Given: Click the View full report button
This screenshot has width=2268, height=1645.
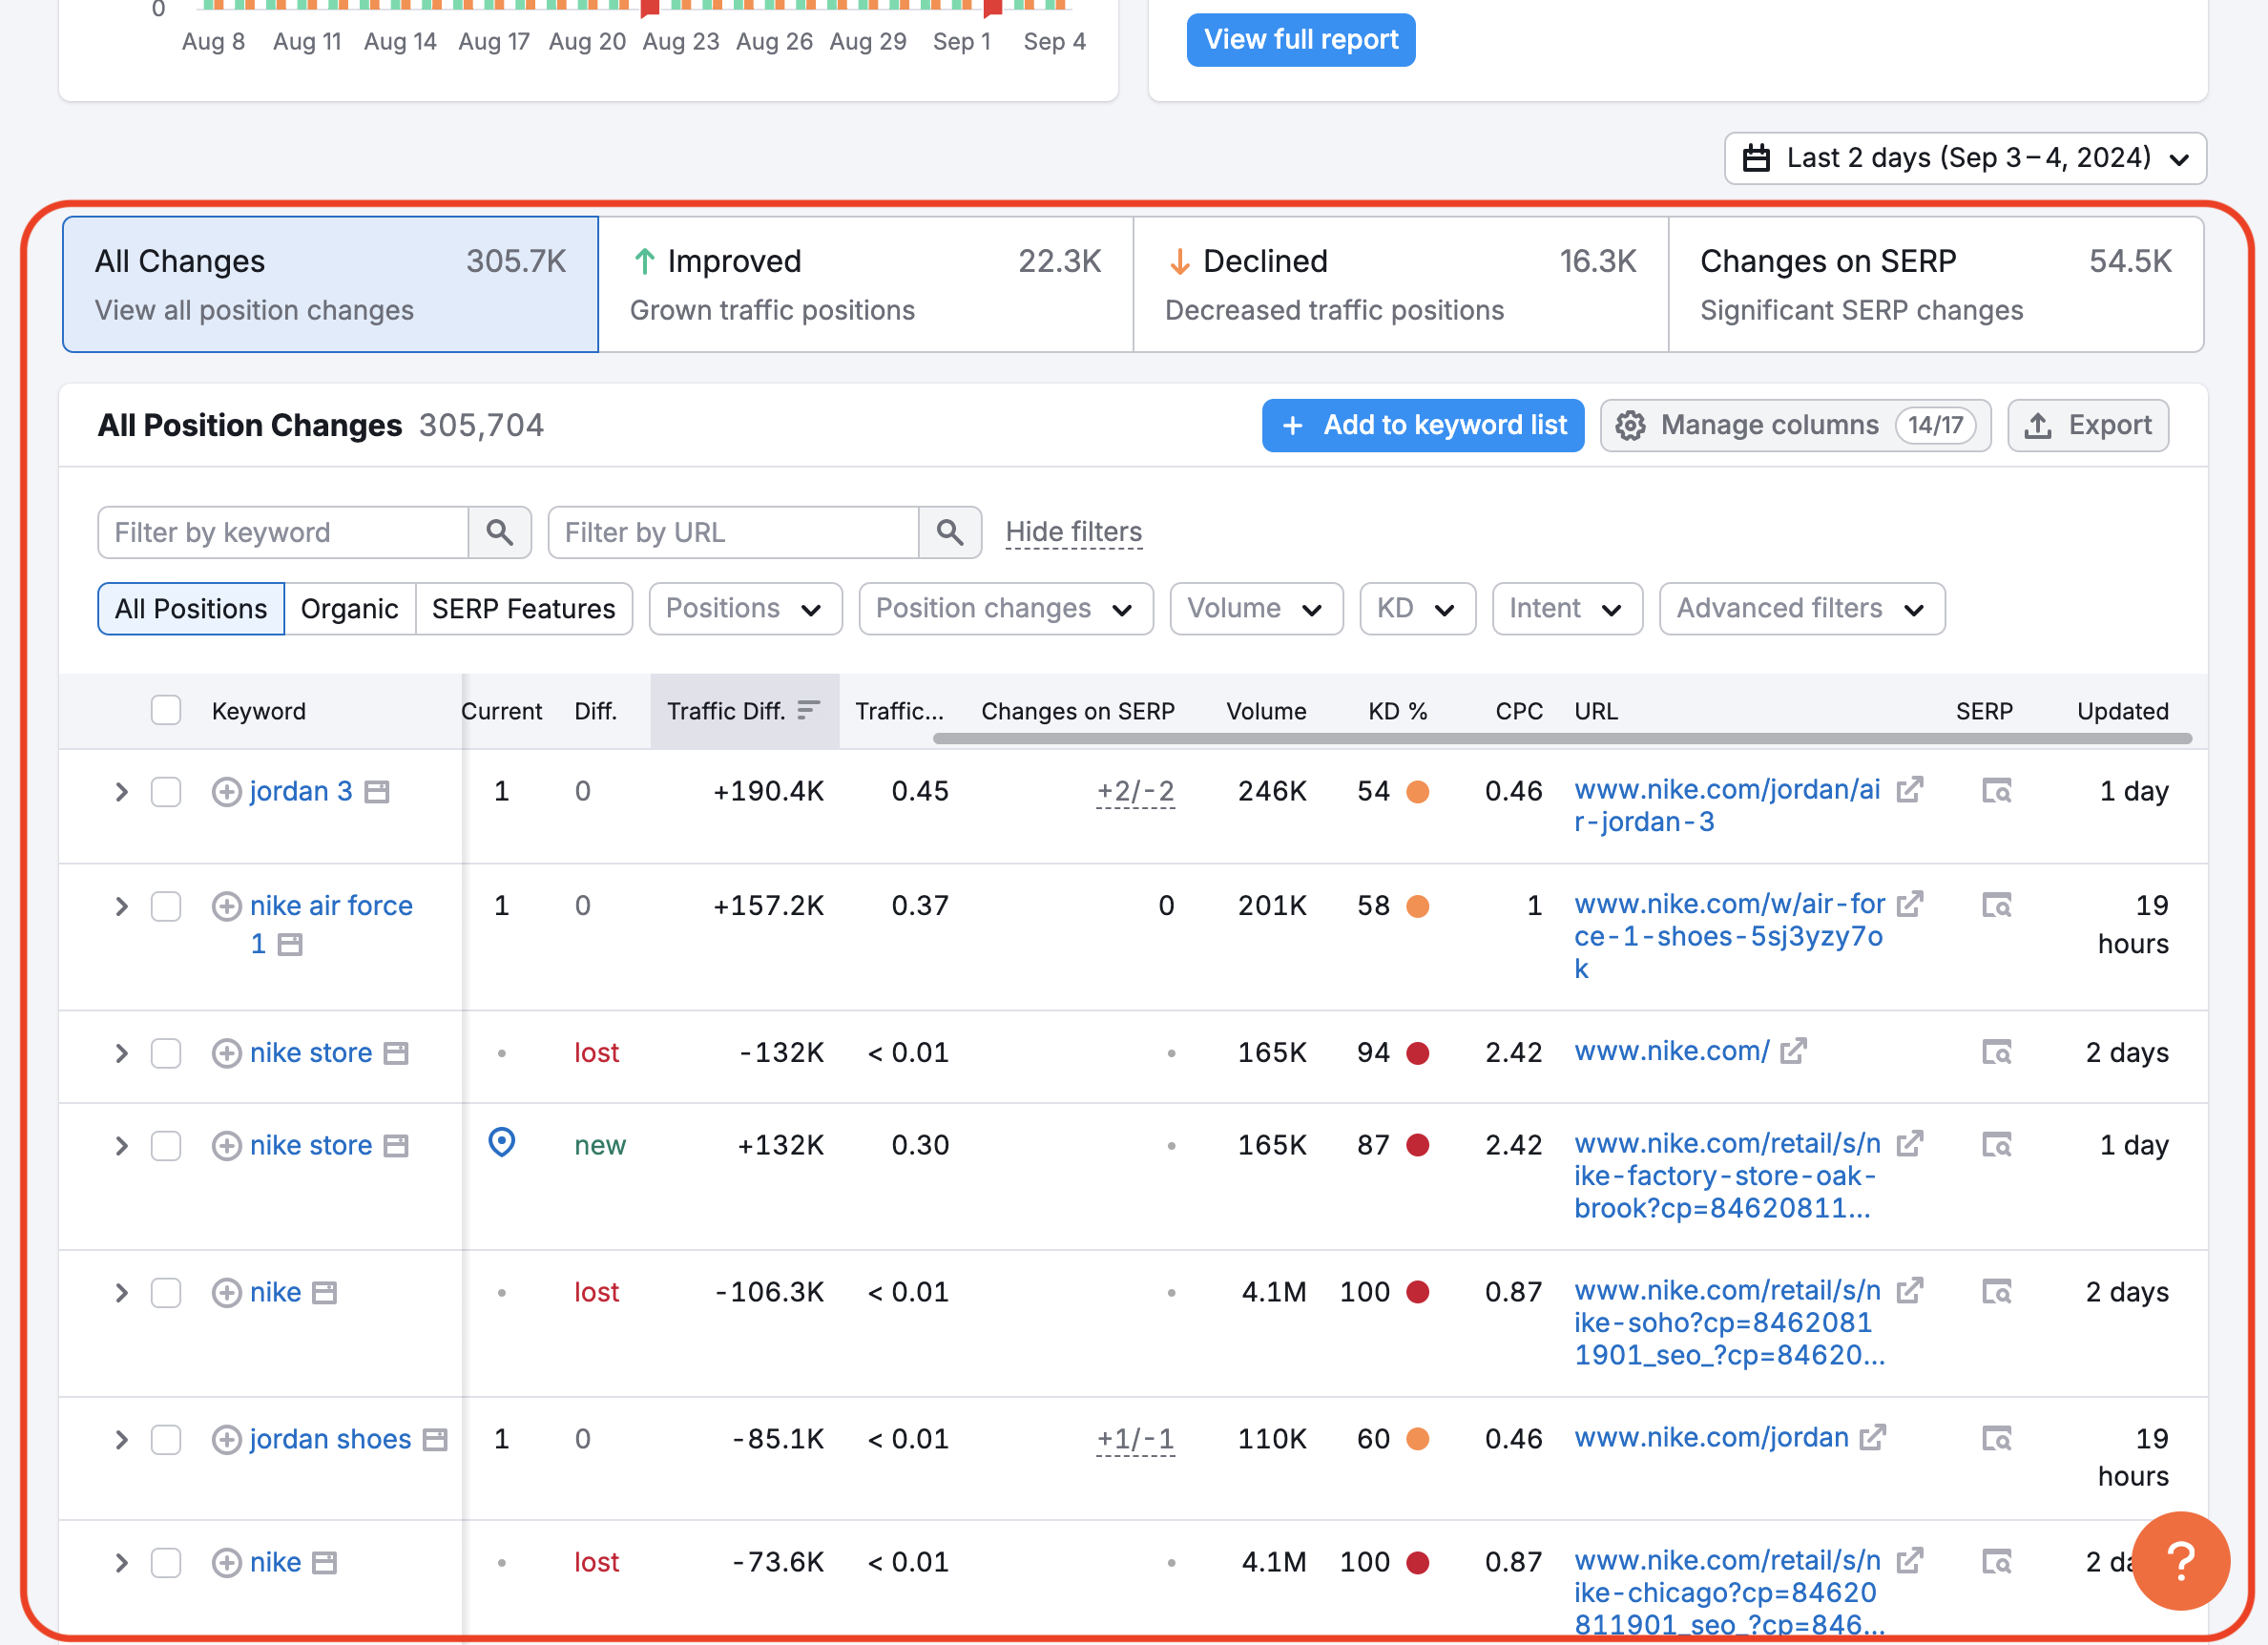Looking at the screenshot, I should pyautogui.click(x=1301, y=40).
